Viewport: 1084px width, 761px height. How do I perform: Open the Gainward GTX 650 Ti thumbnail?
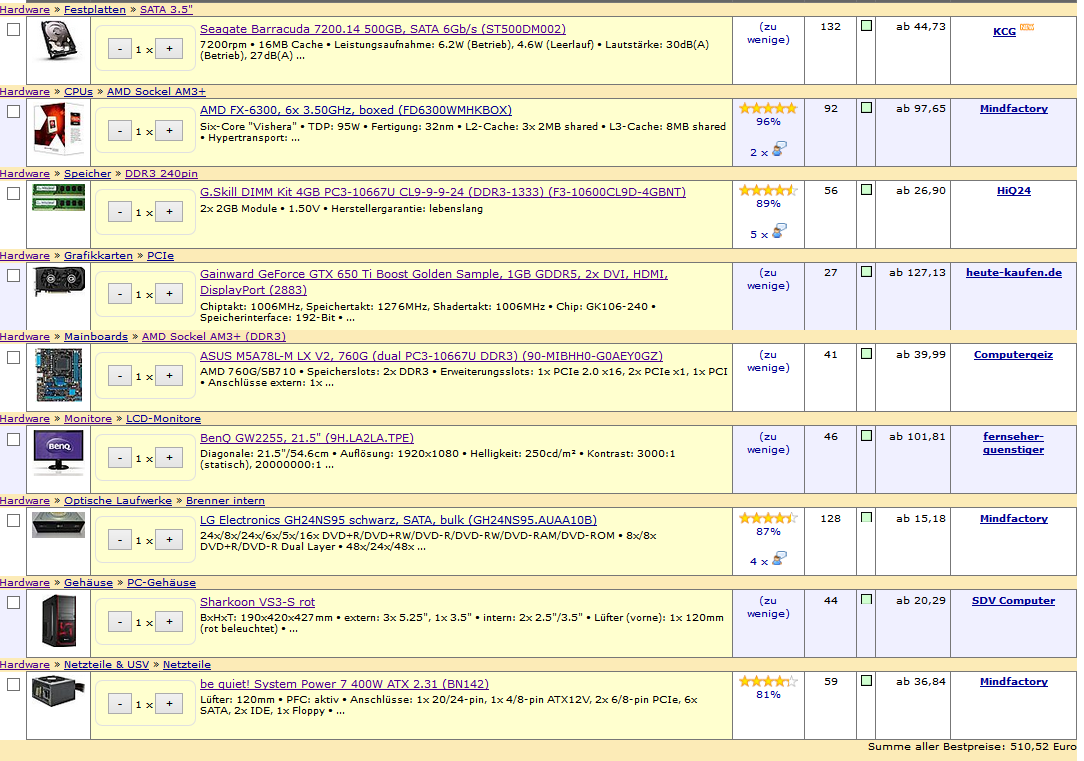click(x=59, y=281)
